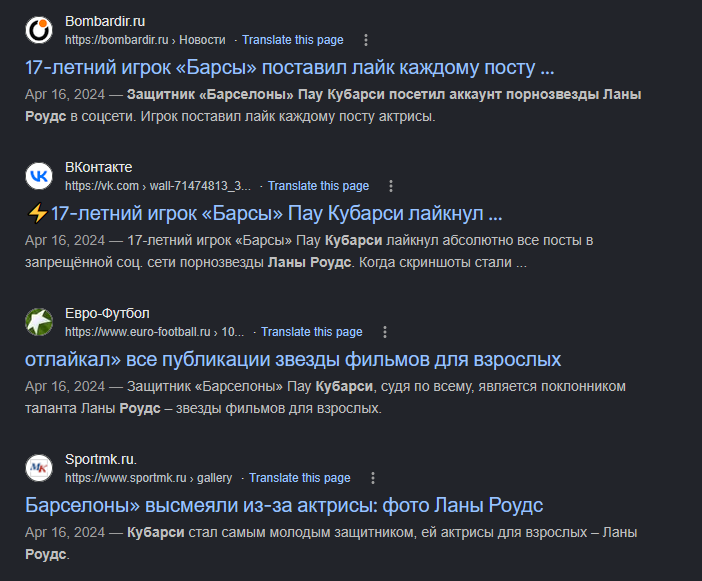Click the Sportmk.ru MK favicon
The height and width of the screenshot is (581, 702).
[39, 468]
